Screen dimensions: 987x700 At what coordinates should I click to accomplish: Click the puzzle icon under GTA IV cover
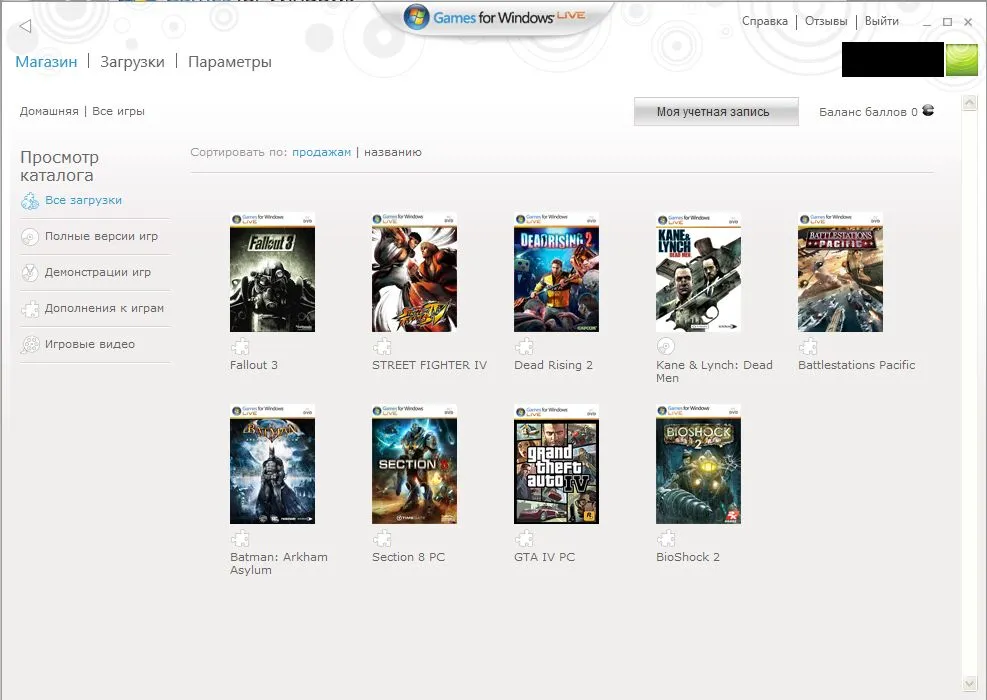pos(524,538)
